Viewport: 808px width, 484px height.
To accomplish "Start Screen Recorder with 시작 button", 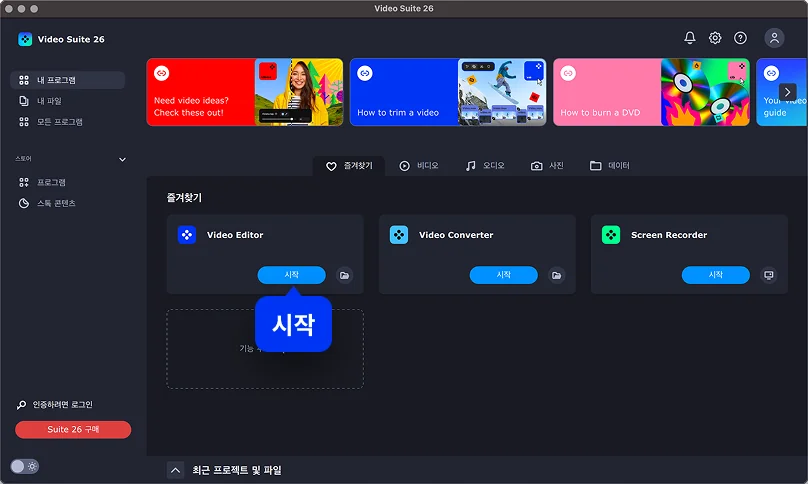I will (x=716, y=275).
